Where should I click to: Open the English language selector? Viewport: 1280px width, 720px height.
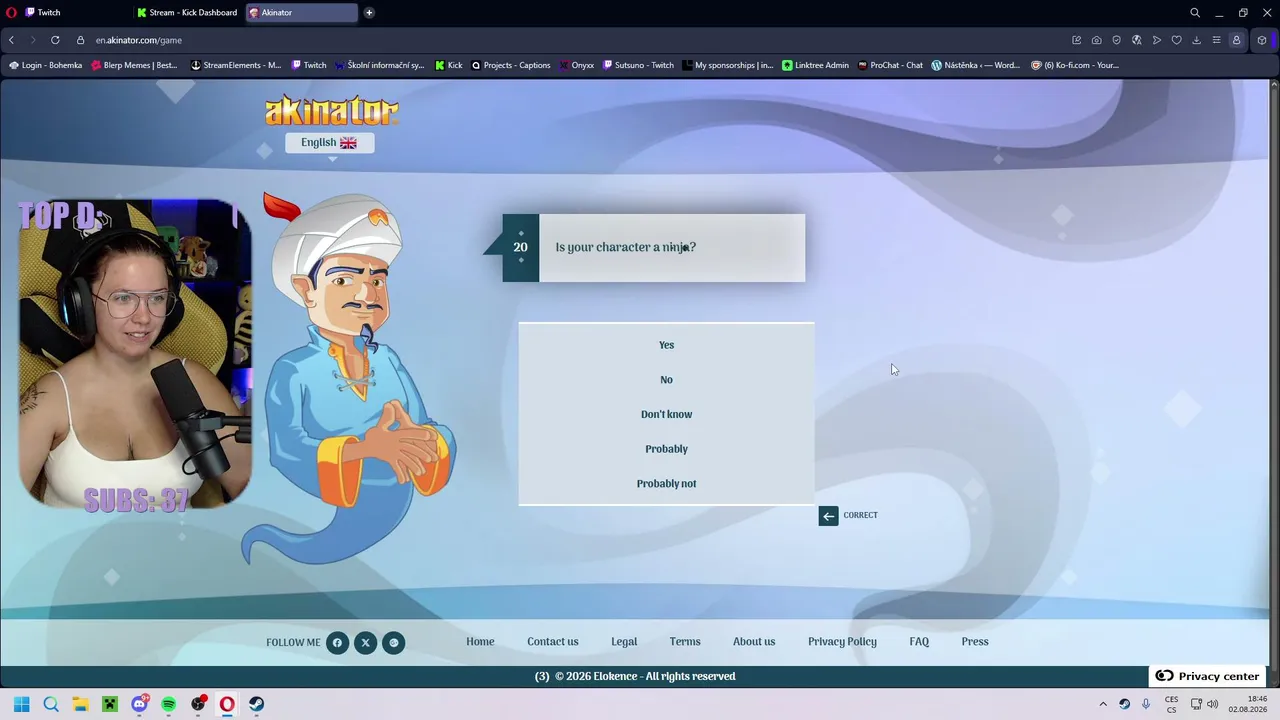(x=329, y=143)
